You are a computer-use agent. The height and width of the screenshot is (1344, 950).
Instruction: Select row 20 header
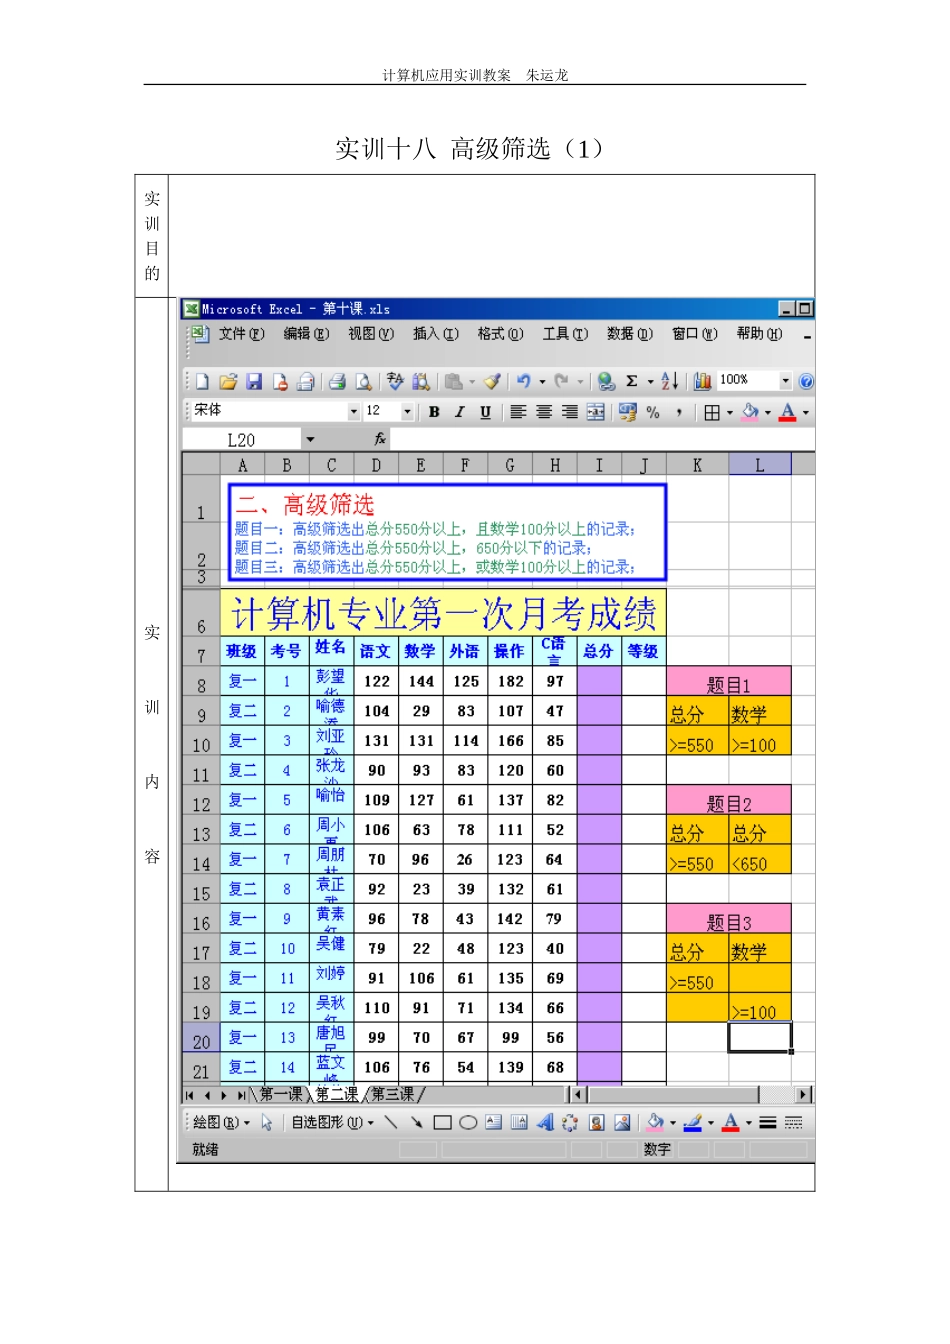pyautogui.click(x=201, y=1038)
